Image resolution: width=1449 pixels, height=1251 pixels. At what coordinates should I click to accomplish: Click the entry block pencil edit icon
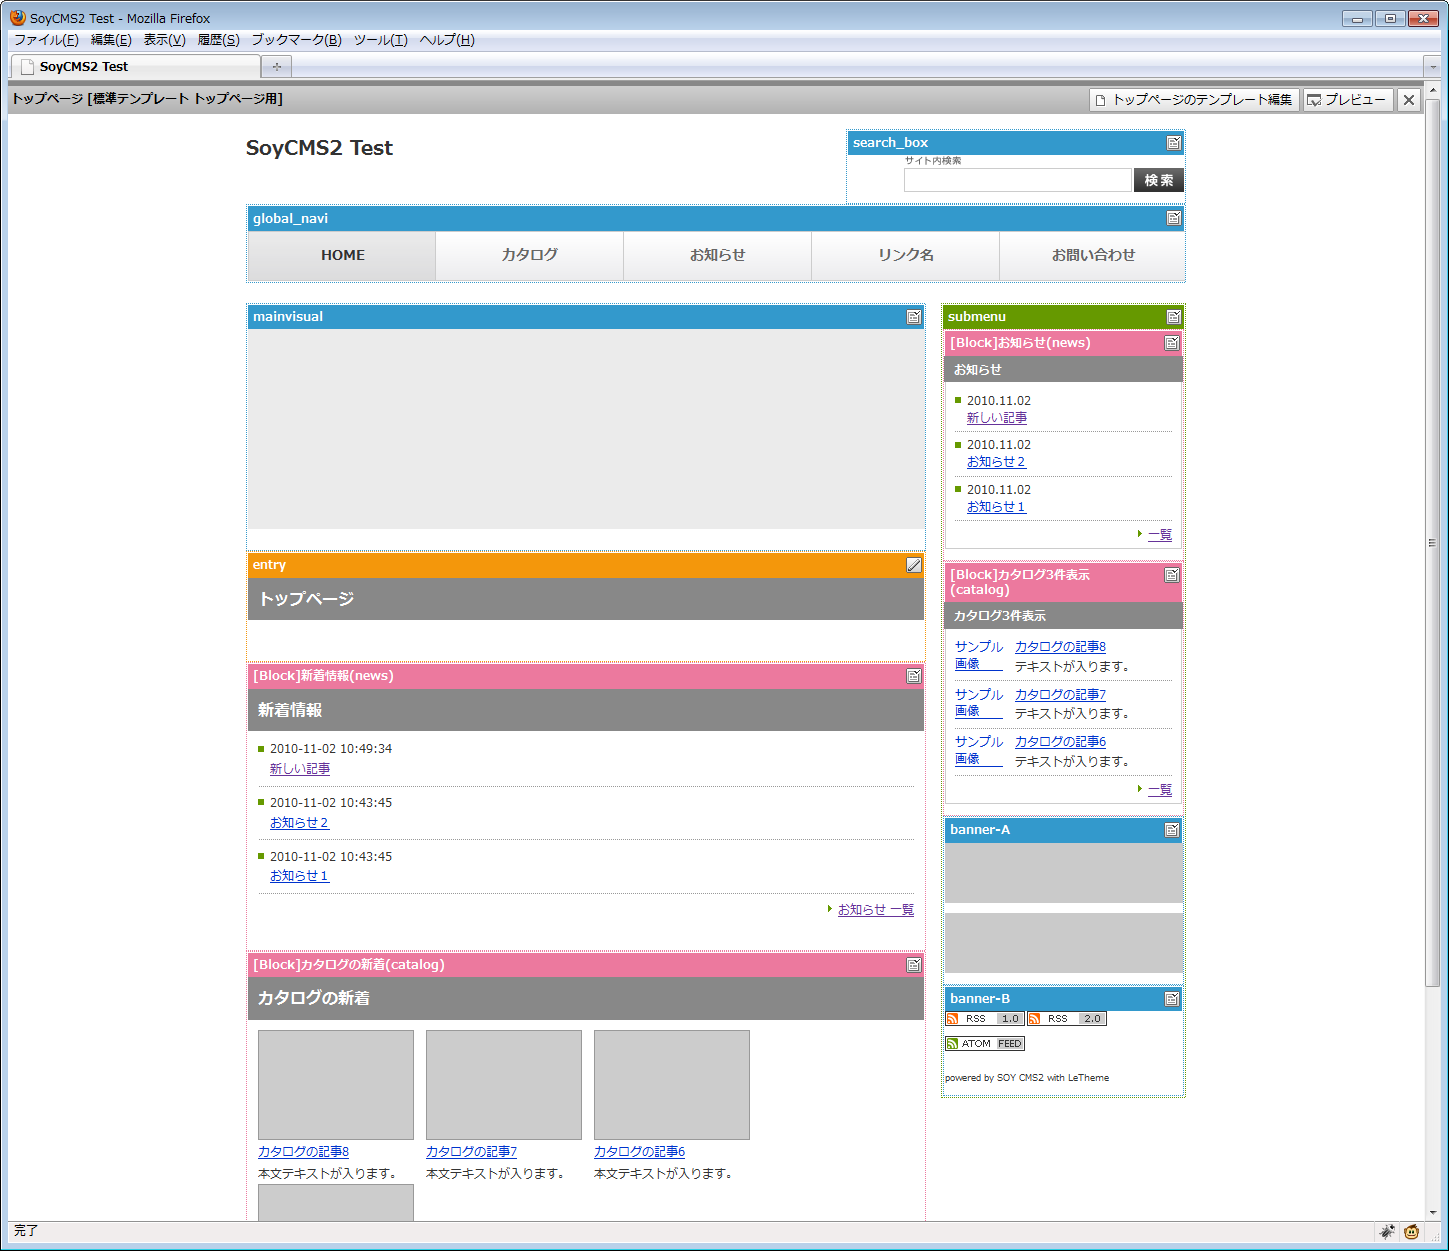click(913, 565)
